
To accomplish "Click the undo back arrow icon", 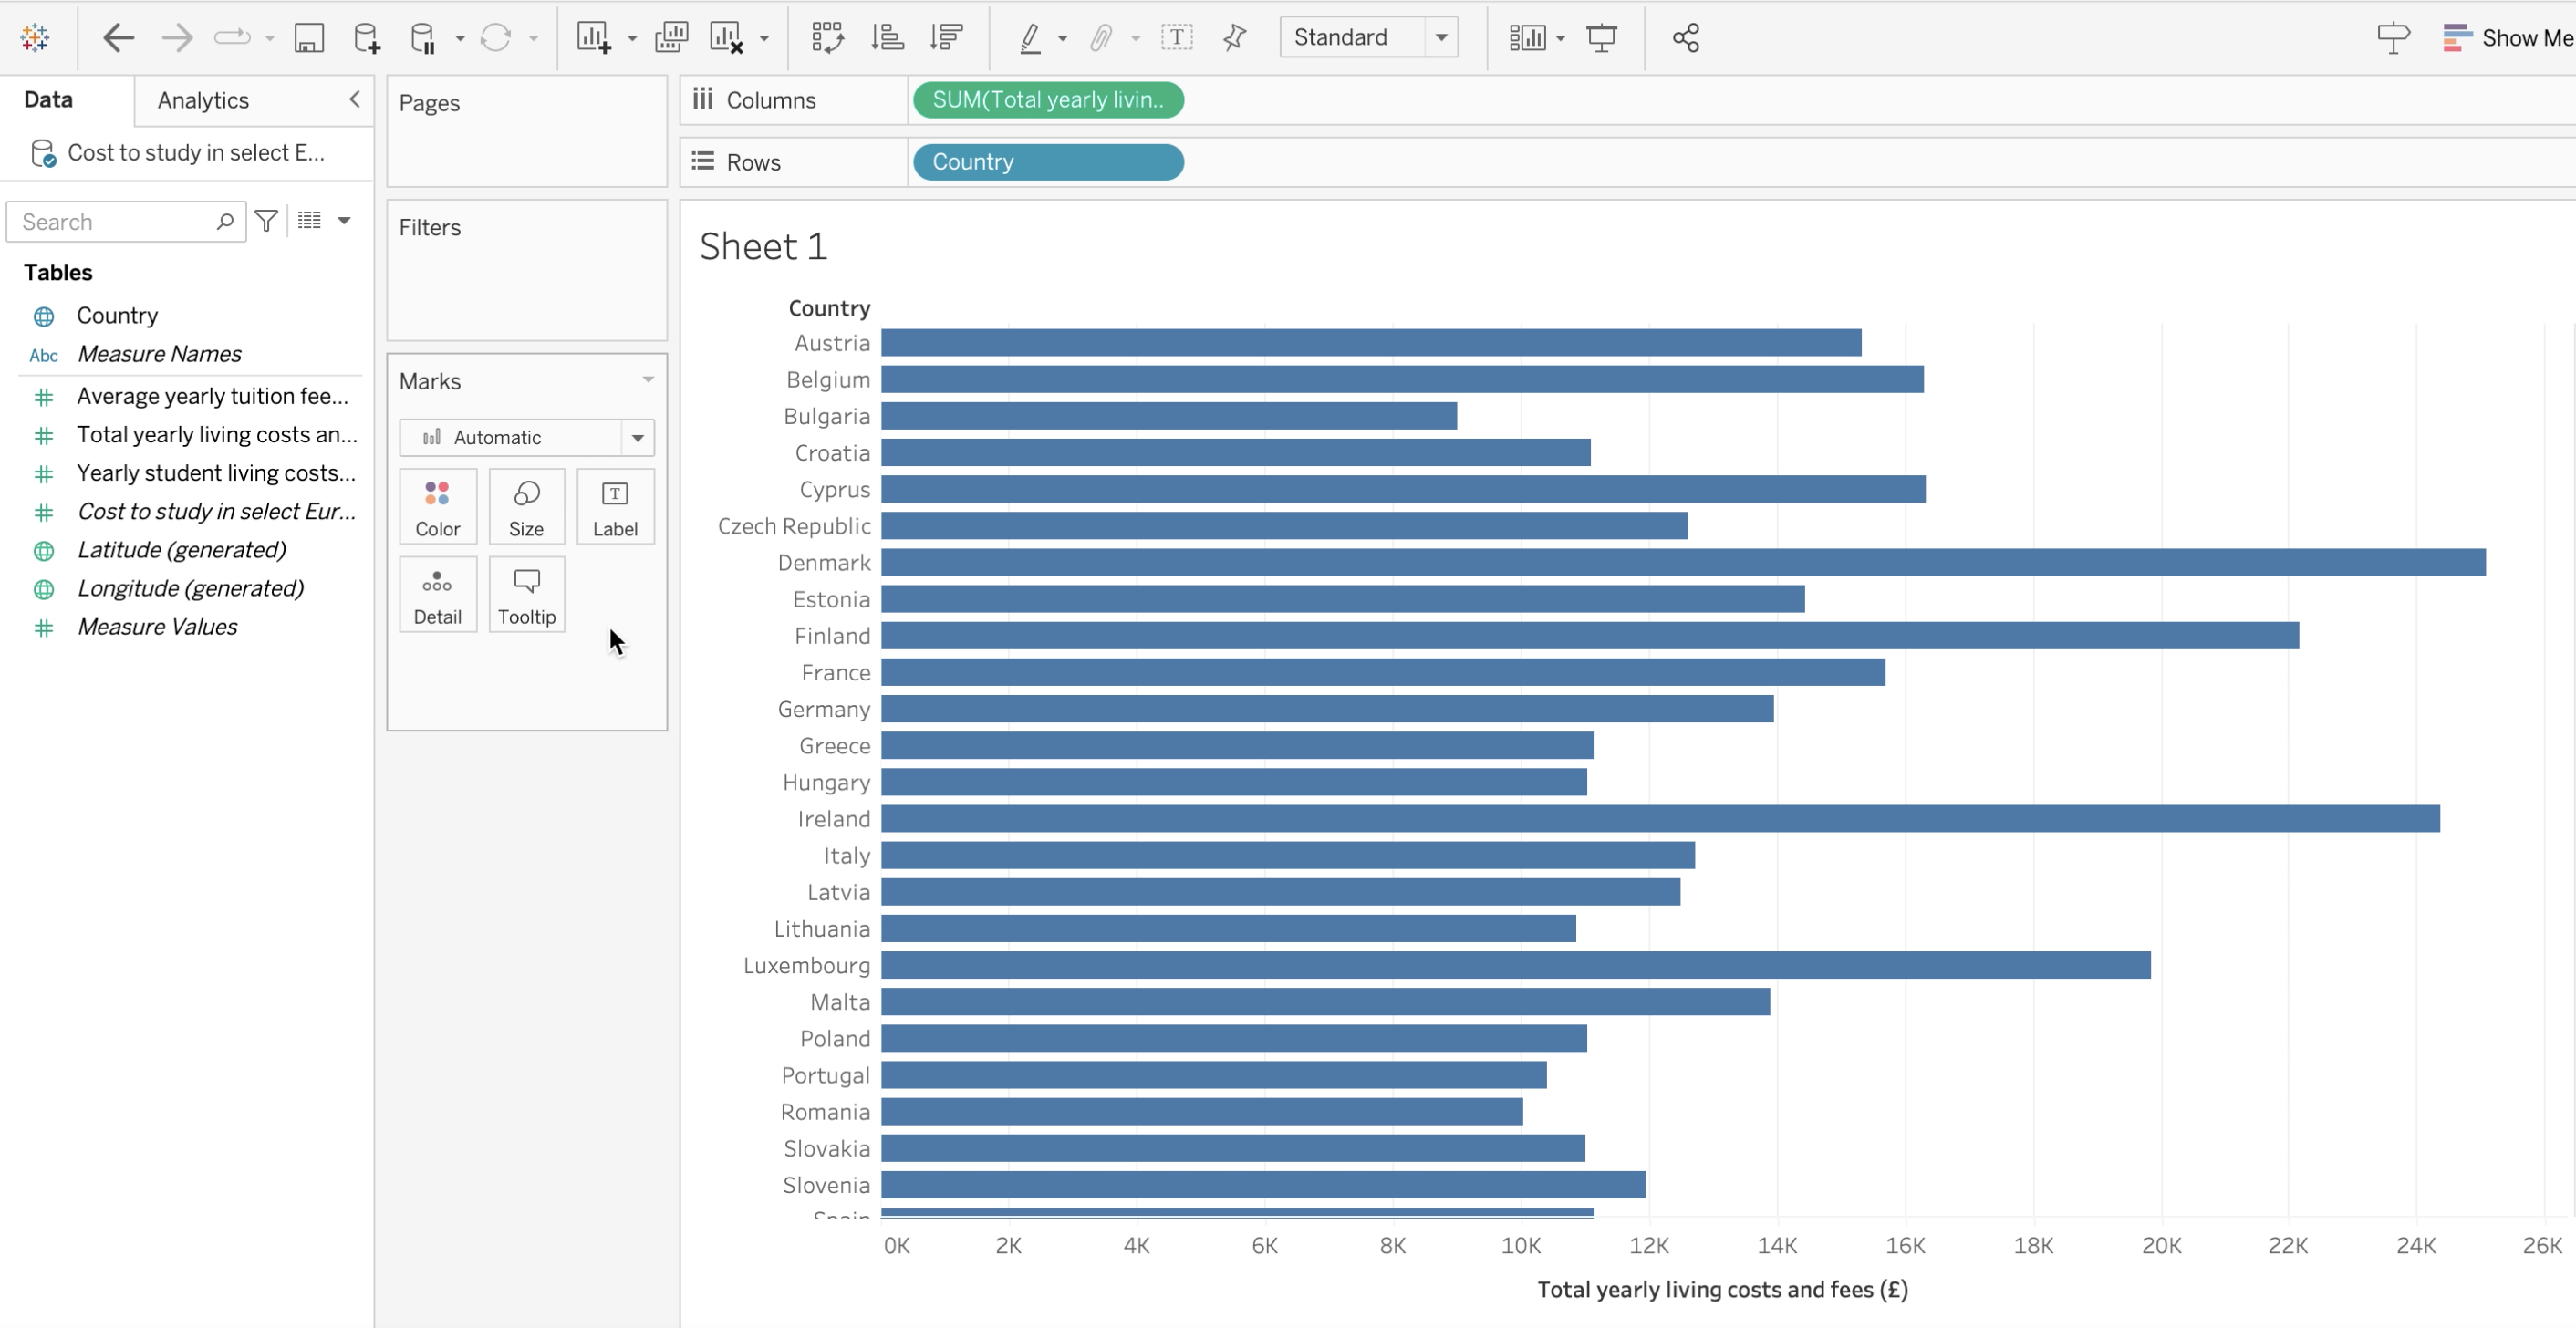I will coord(118,38).
